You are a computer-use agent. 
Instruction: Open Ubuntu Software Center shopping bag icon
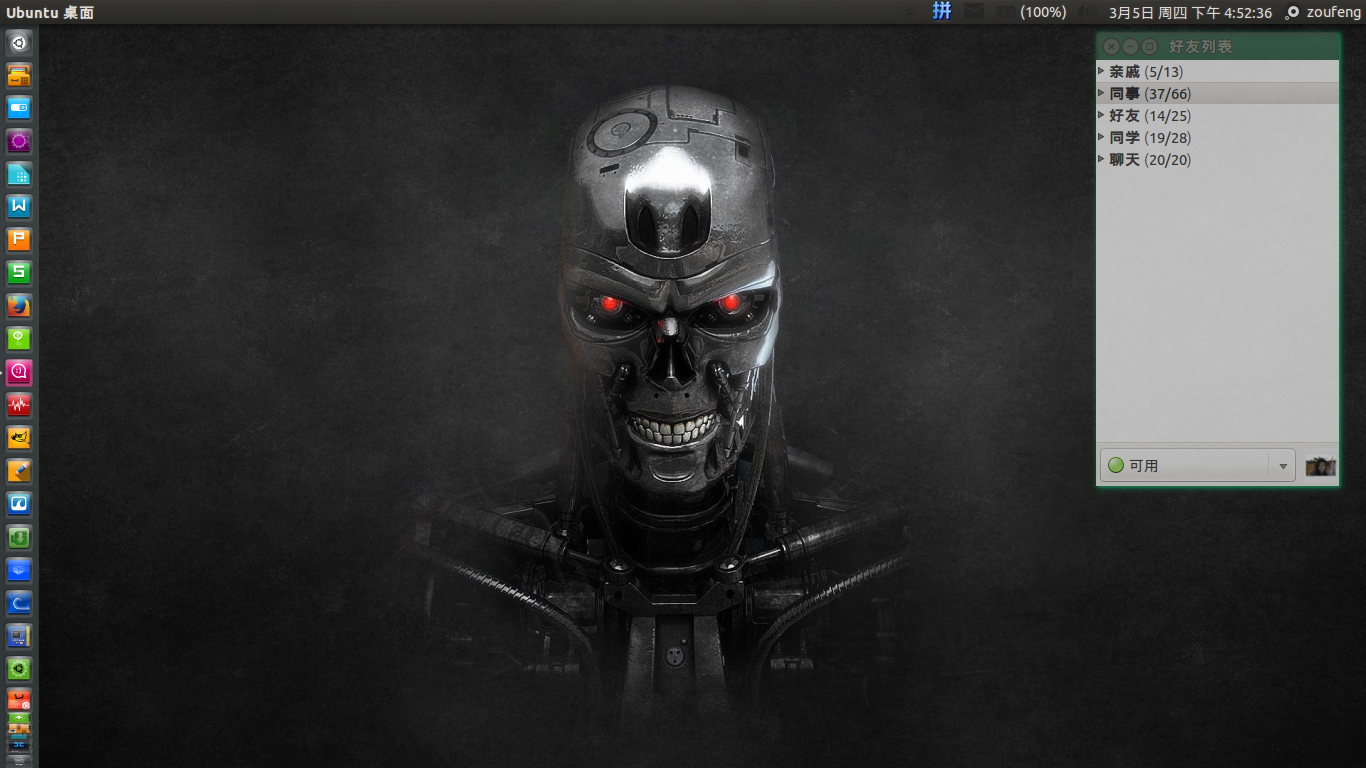20,700
